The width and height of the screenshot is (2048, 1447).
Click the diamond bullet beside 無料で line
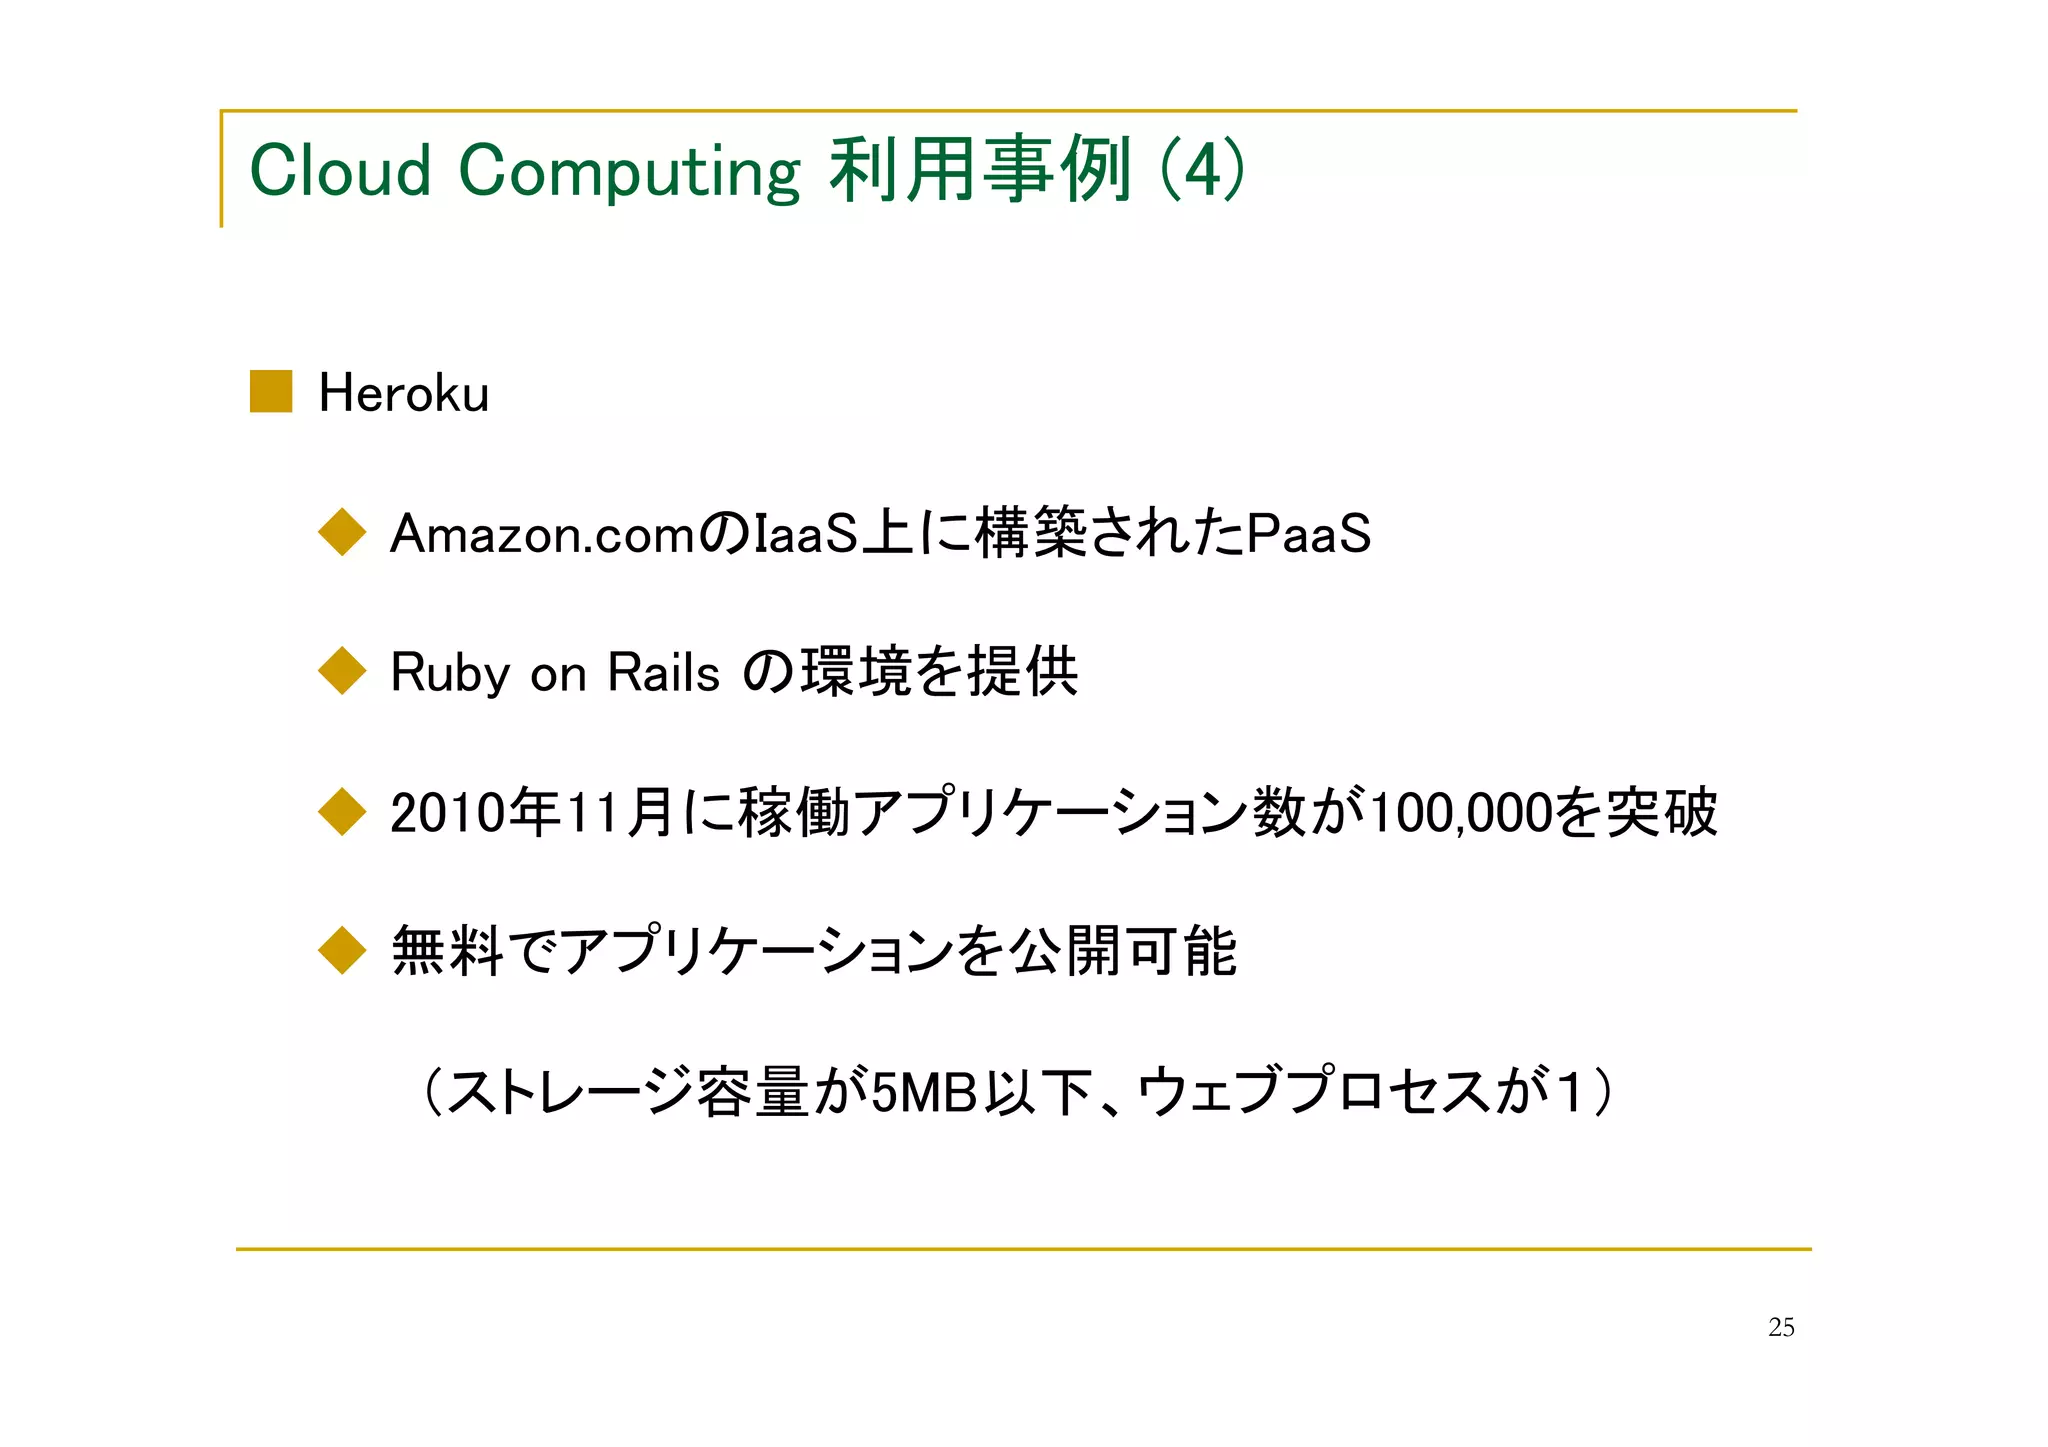tap(342, 950)
